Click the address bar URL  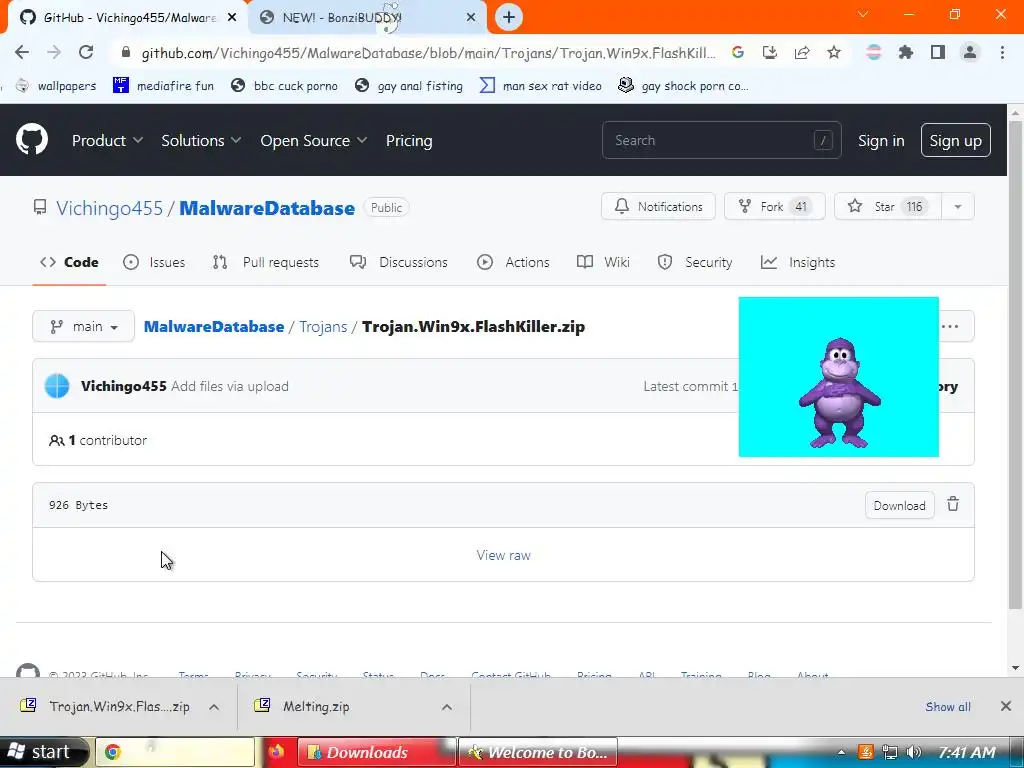pyautogui.click(x=428, y=53)
